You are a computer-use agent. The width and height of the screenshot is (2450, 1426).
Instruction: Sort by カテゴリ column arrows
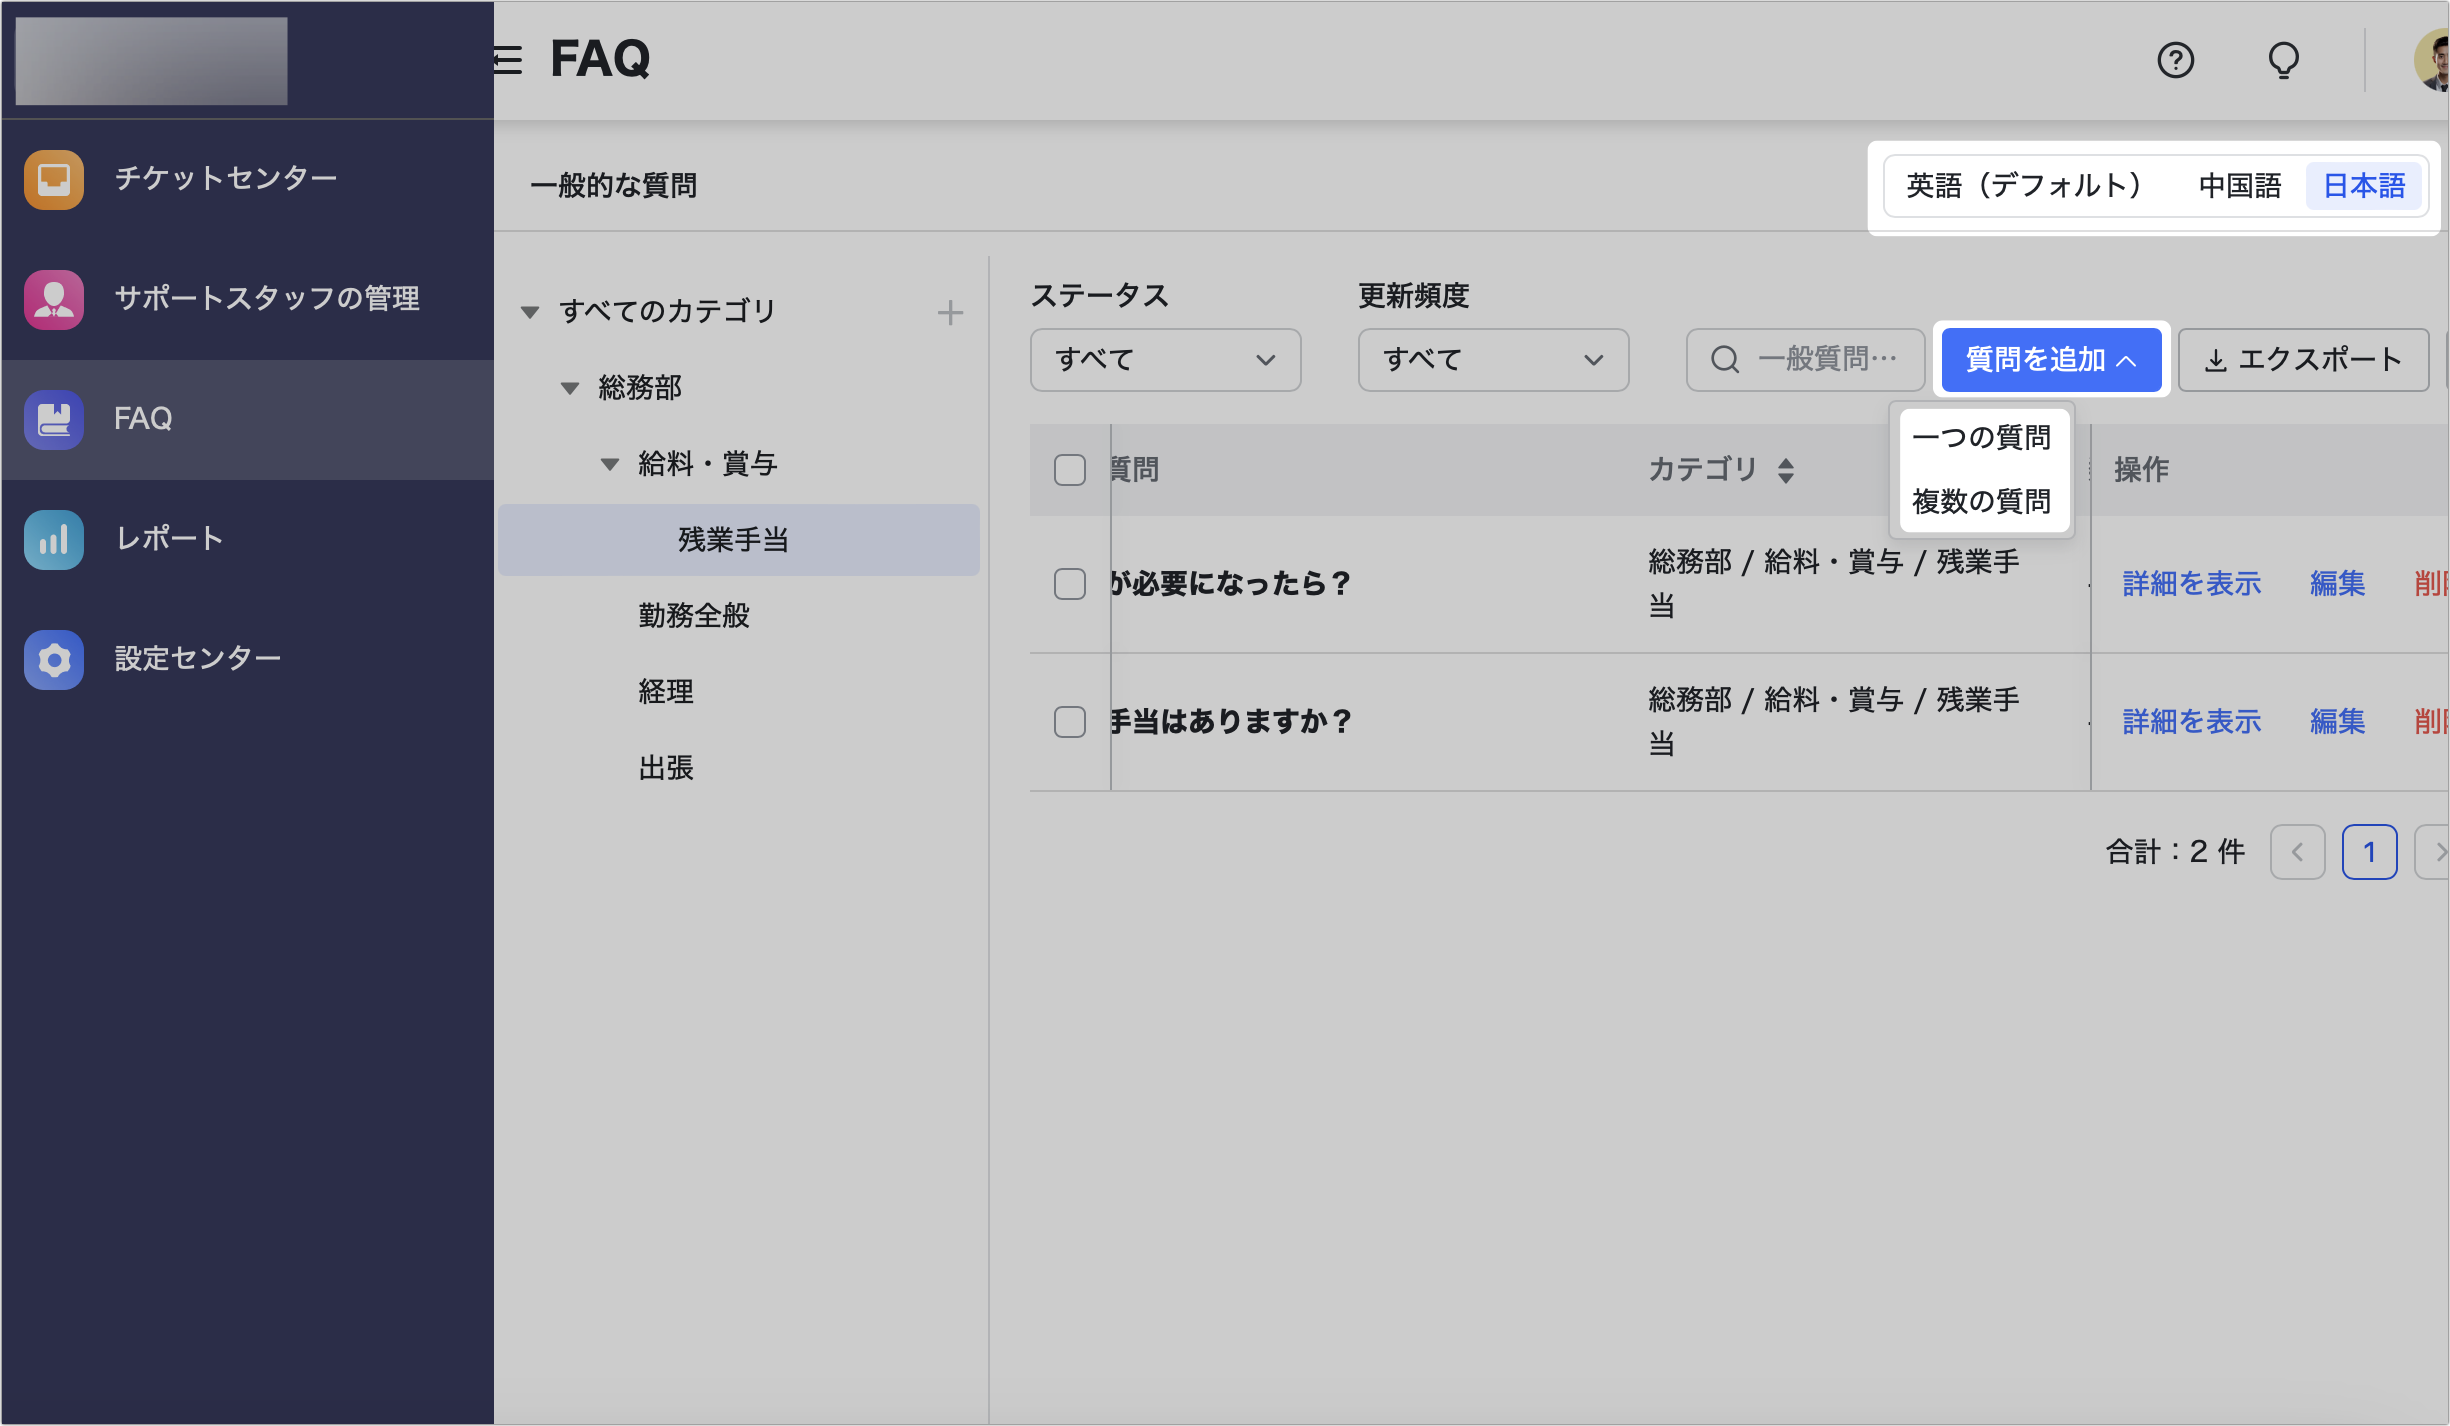point(1786,470)
